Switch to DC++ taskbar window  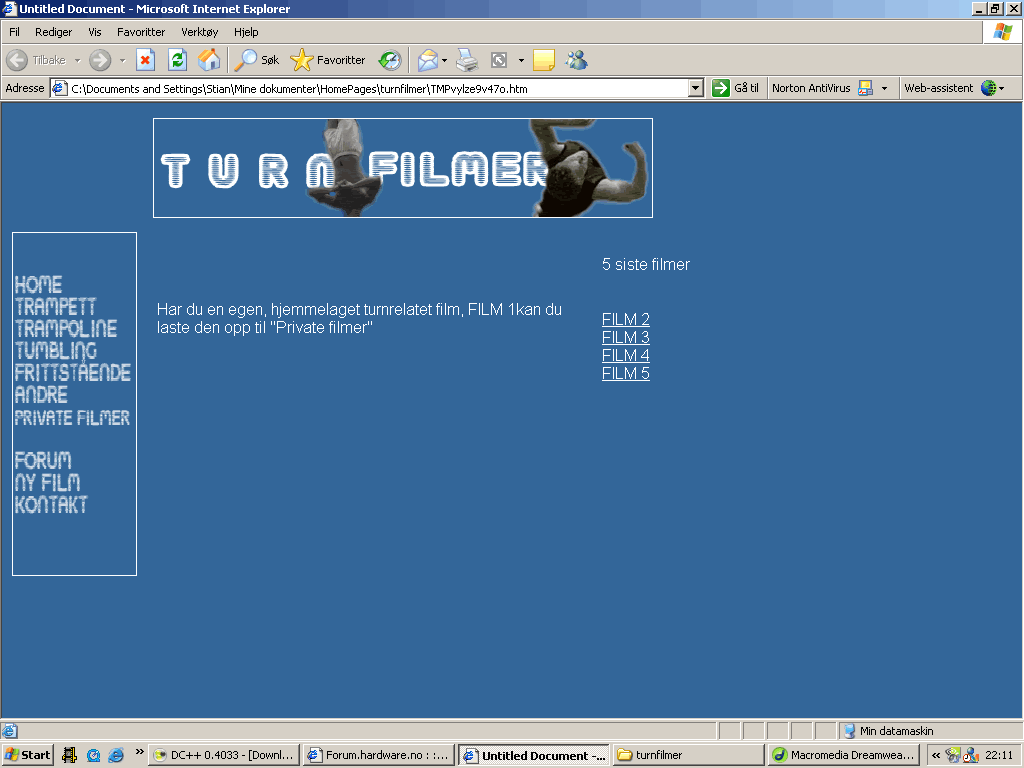(x=224, y=755)
